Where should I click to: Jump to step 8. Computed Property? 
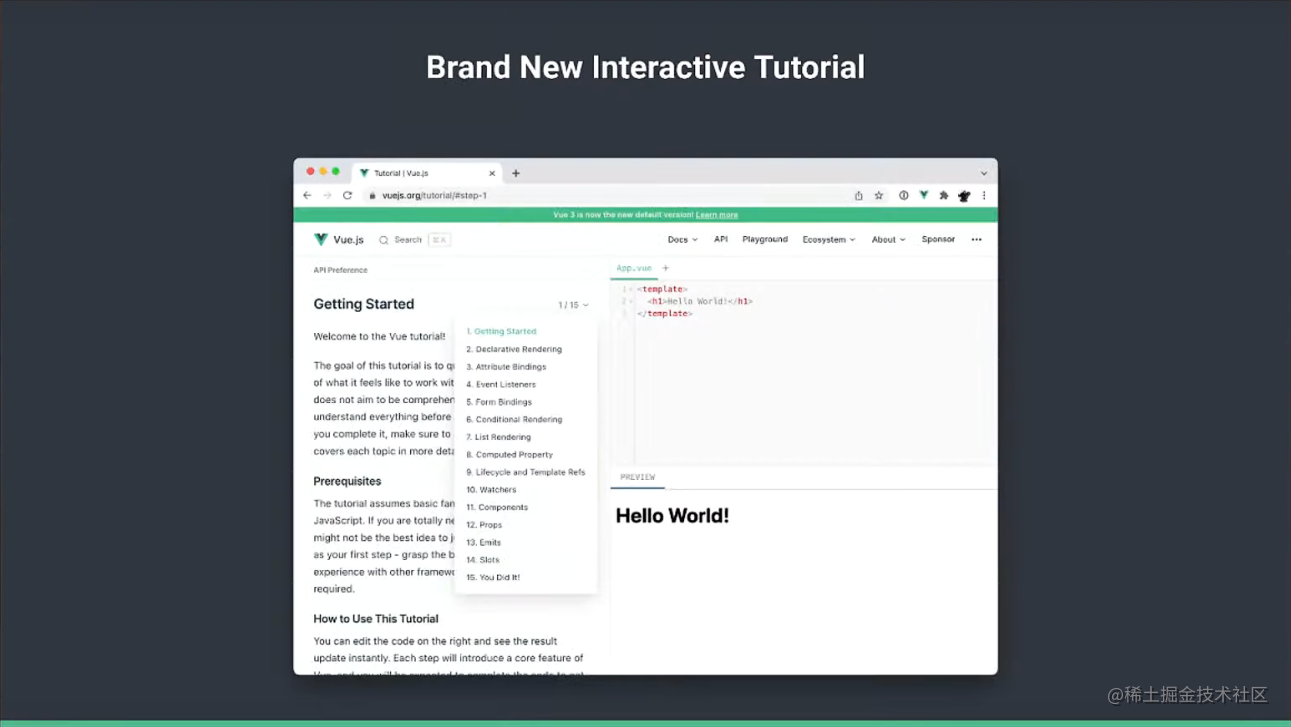tap(509, 455)
